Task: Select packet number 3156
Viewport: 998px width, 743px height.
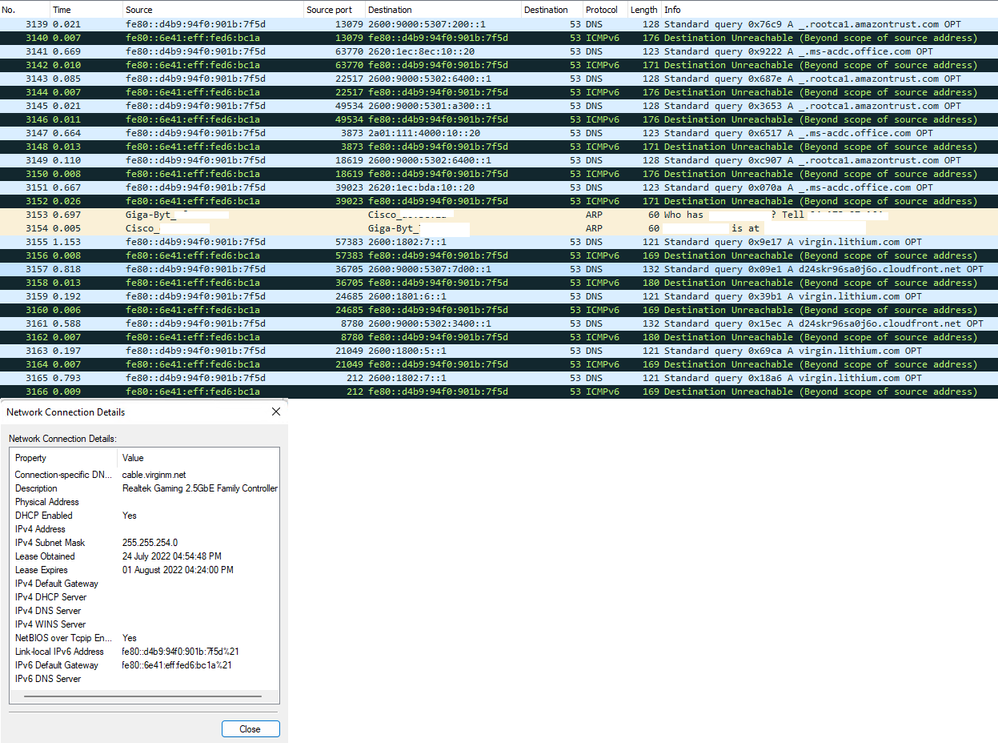Action: pyautogui.click(x=499, y=255)
